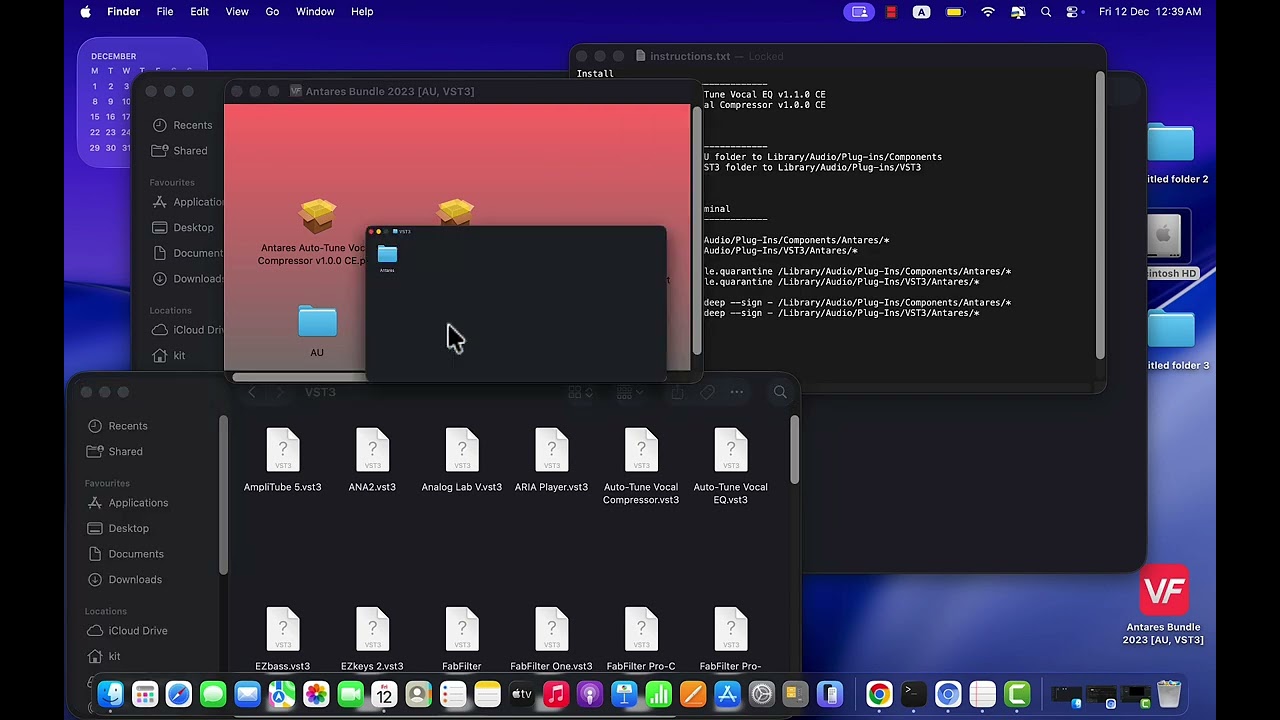Click the Share button in VST3 toolbar
The image size is (1280, 720).
click(x=677, y=392)
